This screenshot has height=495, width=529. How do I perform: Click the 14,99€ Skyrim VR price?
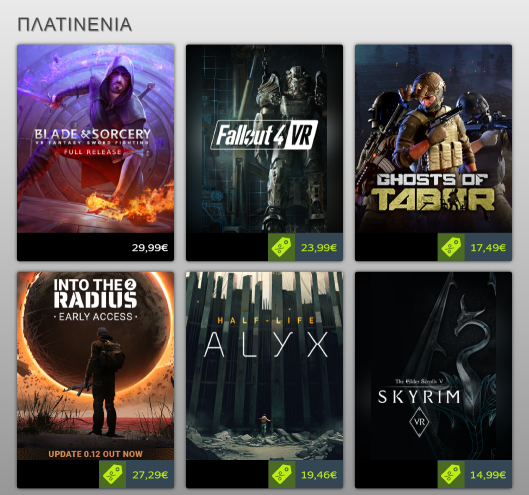pos(488,475)
